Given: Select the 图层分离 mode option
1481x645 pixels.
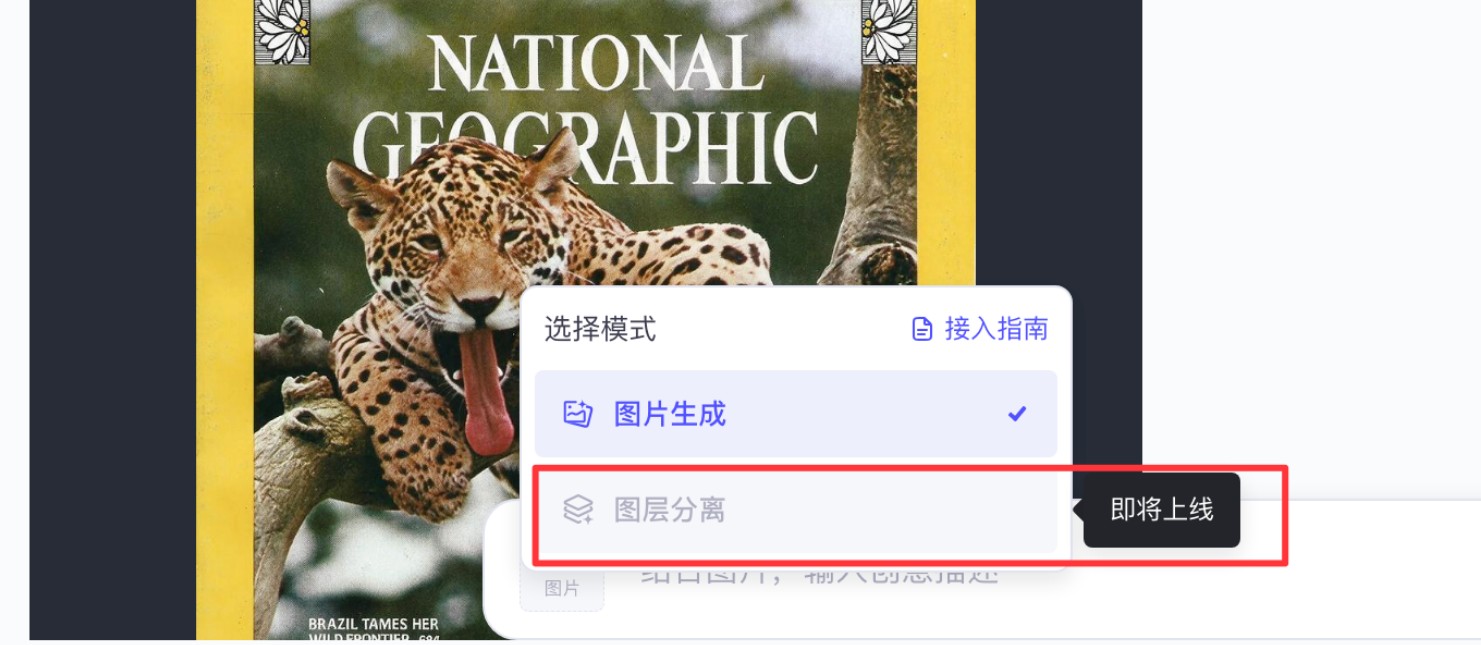Looking at the screenshot, I should tap(795, 511).
